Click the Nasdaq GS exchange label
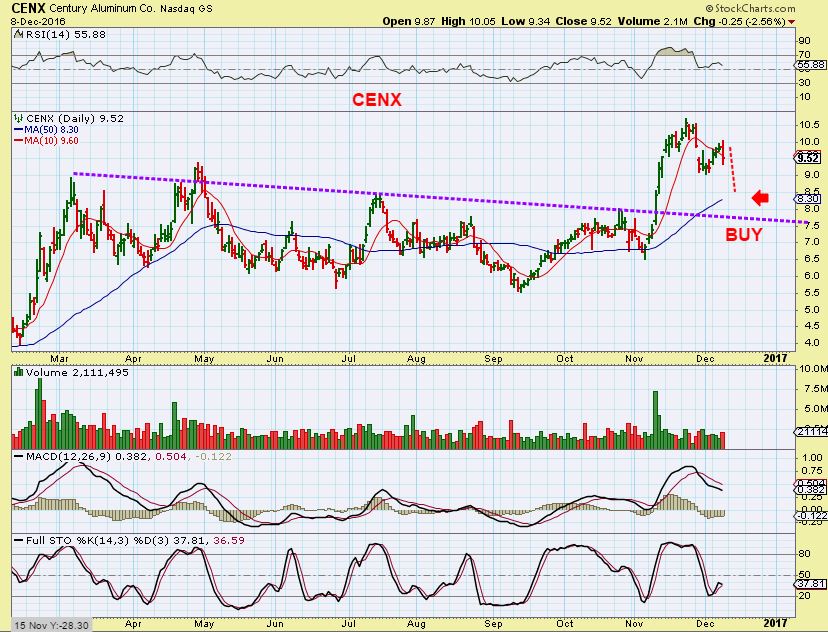The image size is (828, 632). [188, 8]
